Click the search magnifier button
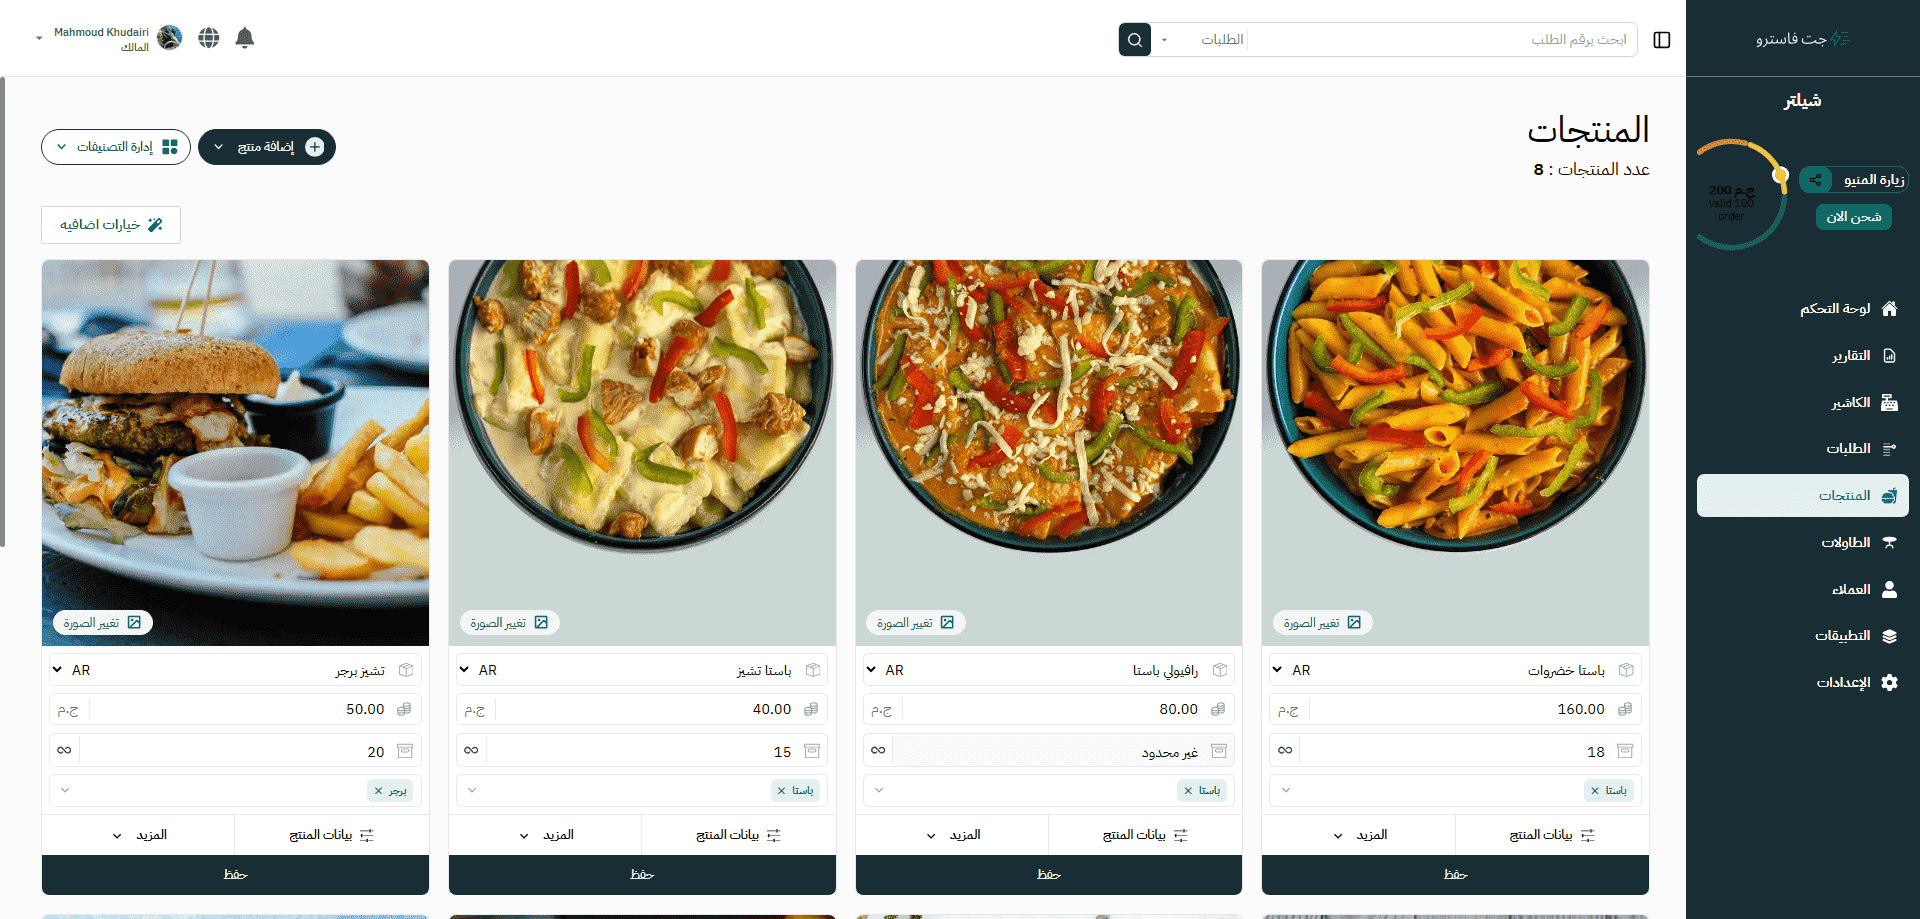 [x=1134, y=40]
